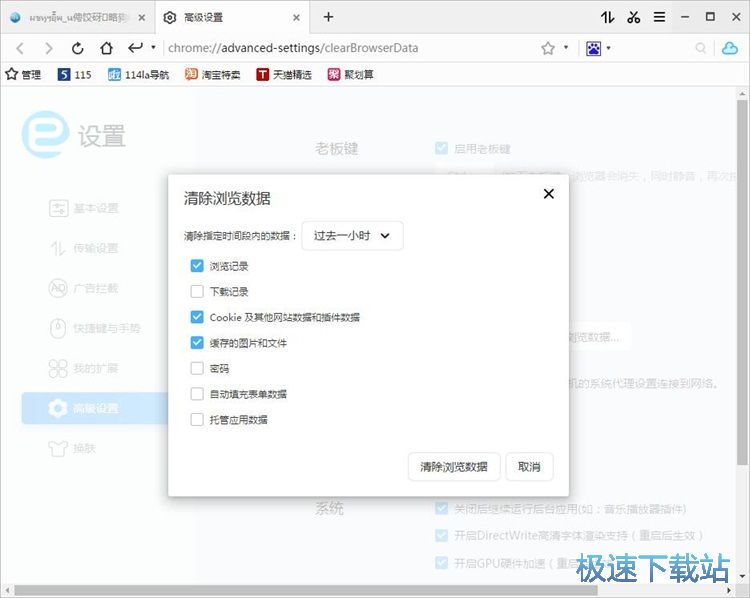This screenshot has height=598, width=750.
Task: Check the 托管应用数据 checkbox
Action: [197, 420]
